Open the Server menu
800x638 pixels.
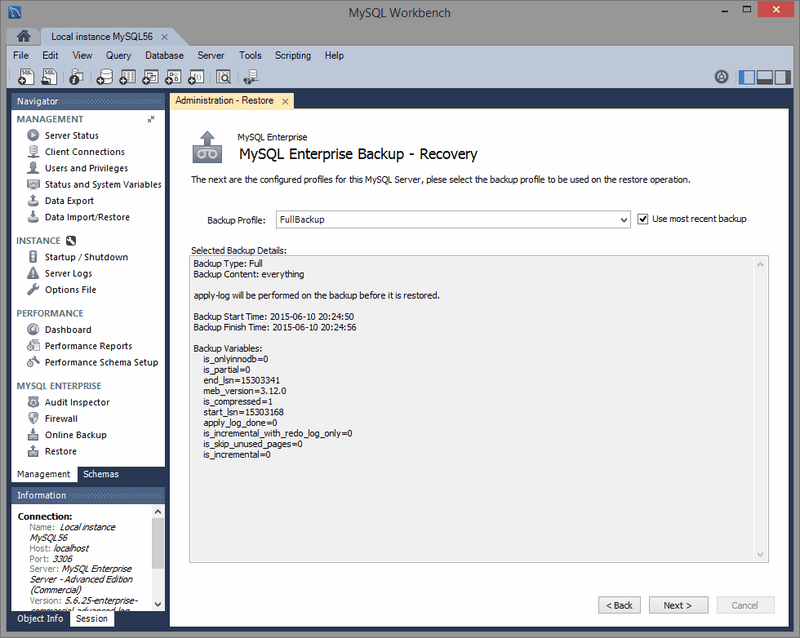tap(211, 55)
